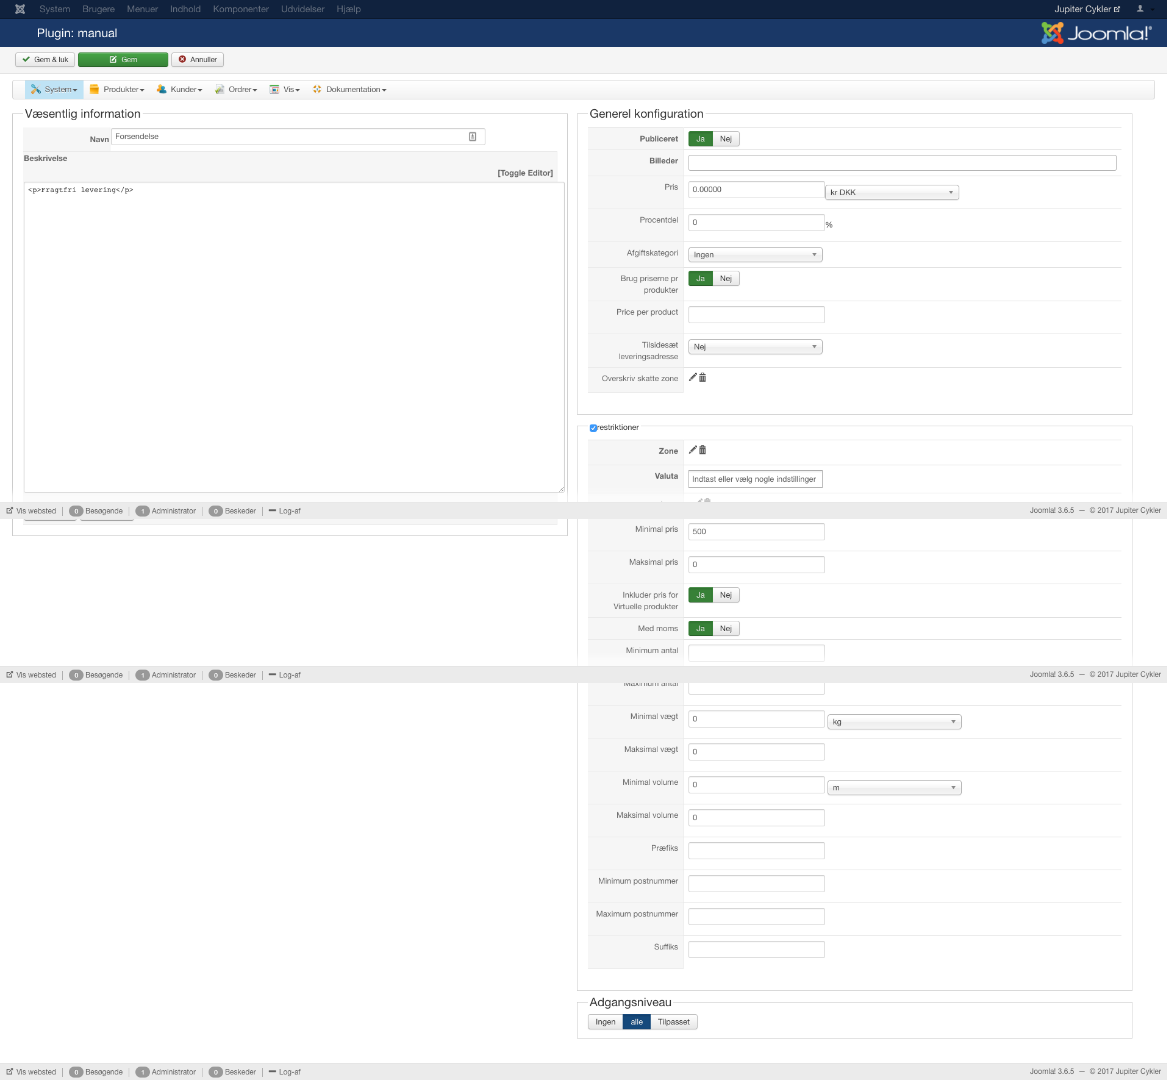This screenshot has width=1167, height=1080.
Task: Click the Suffiks field
Action: point(756,949)
